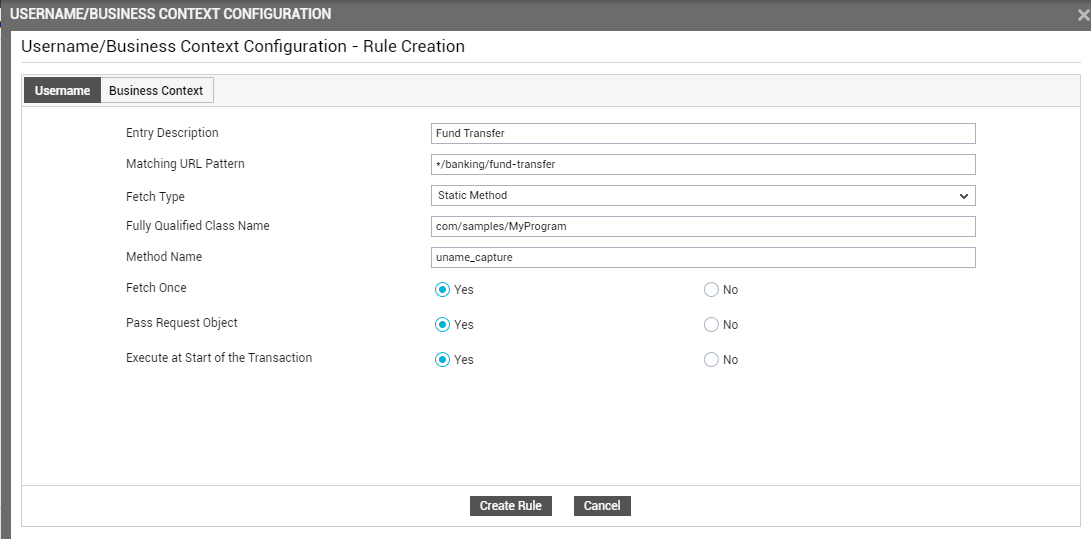
Task: Click the Method Name input field
Action: click(x=703, y=257)
